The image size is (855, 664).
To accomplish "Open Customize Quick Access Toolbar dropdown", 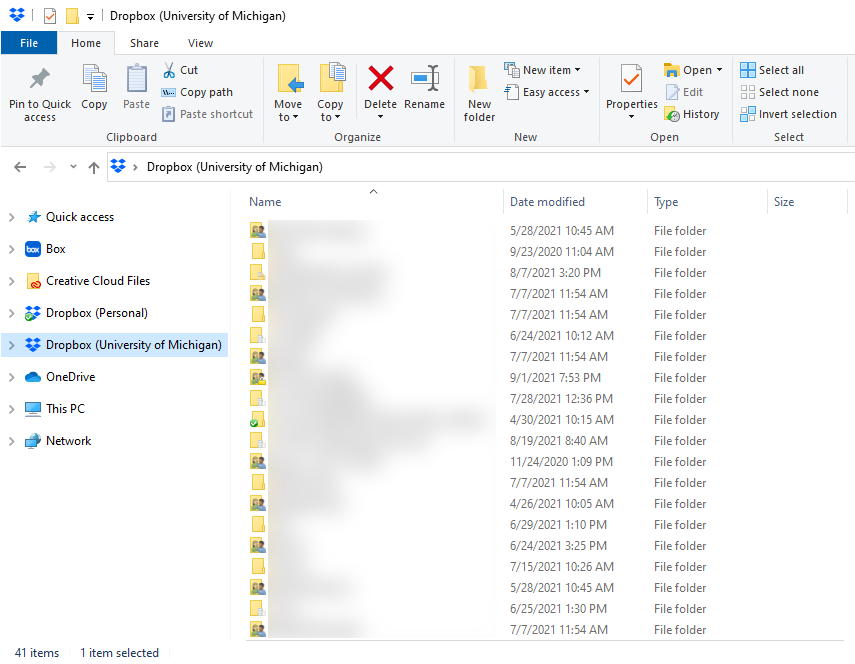I will pyautogui.click(x=91, y=17).
